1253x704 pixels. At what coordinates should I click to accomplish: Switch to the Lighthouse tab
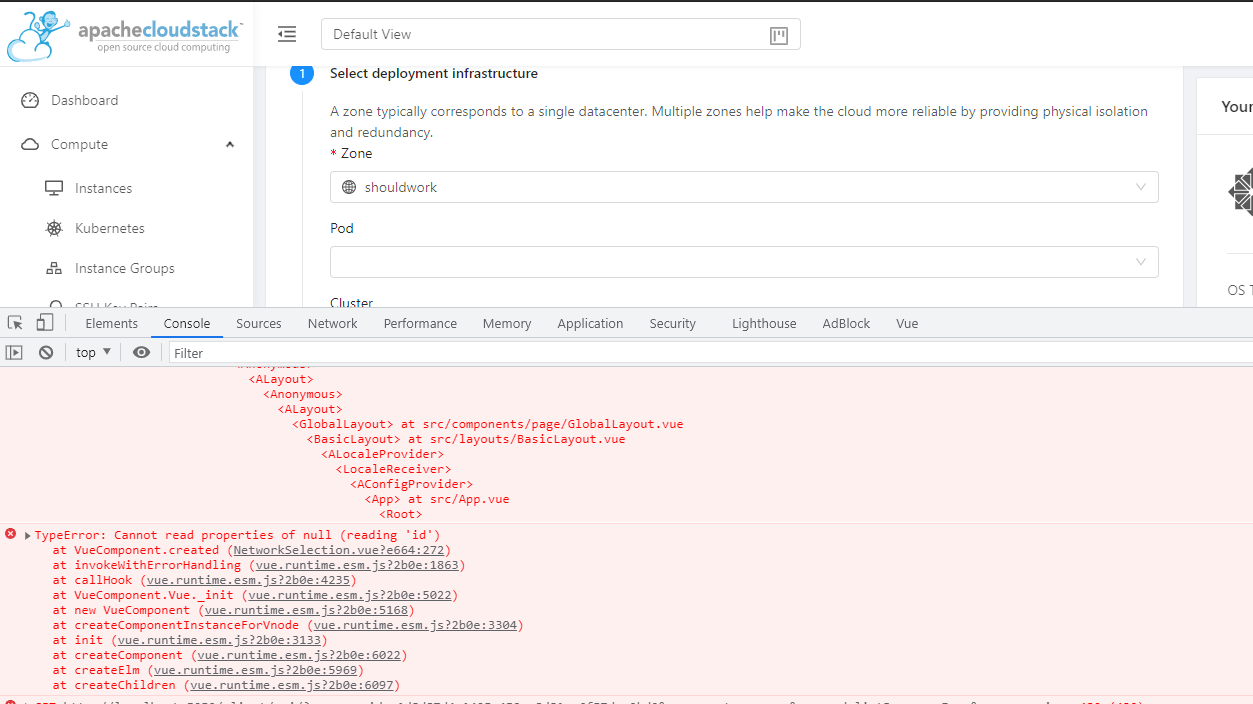pyautogui.click(x=764, y=323)
